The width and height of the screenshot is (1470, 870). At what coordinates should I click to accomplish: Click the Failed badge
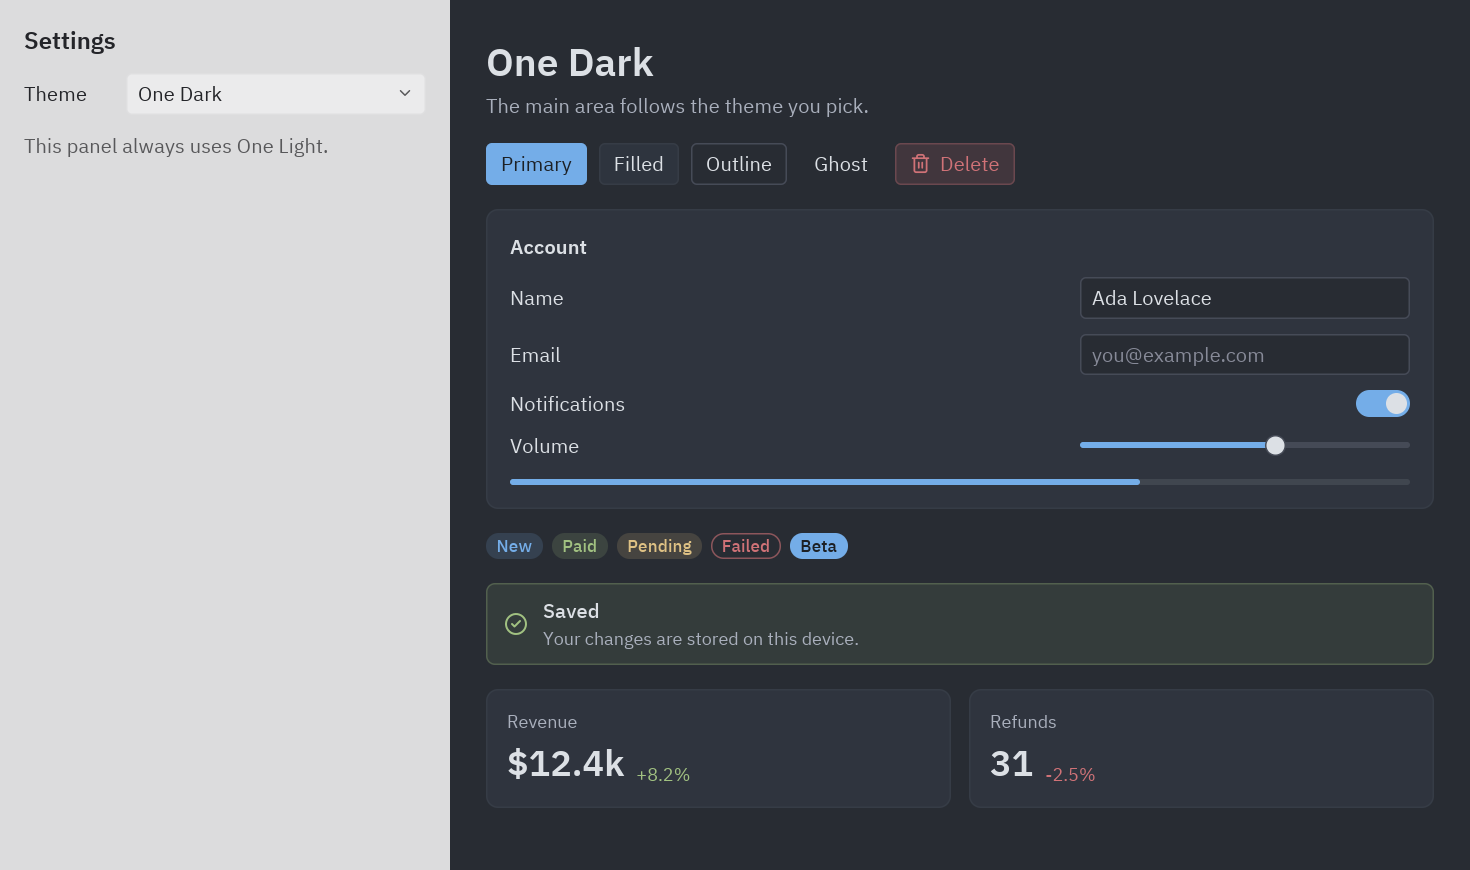point(746,546)
